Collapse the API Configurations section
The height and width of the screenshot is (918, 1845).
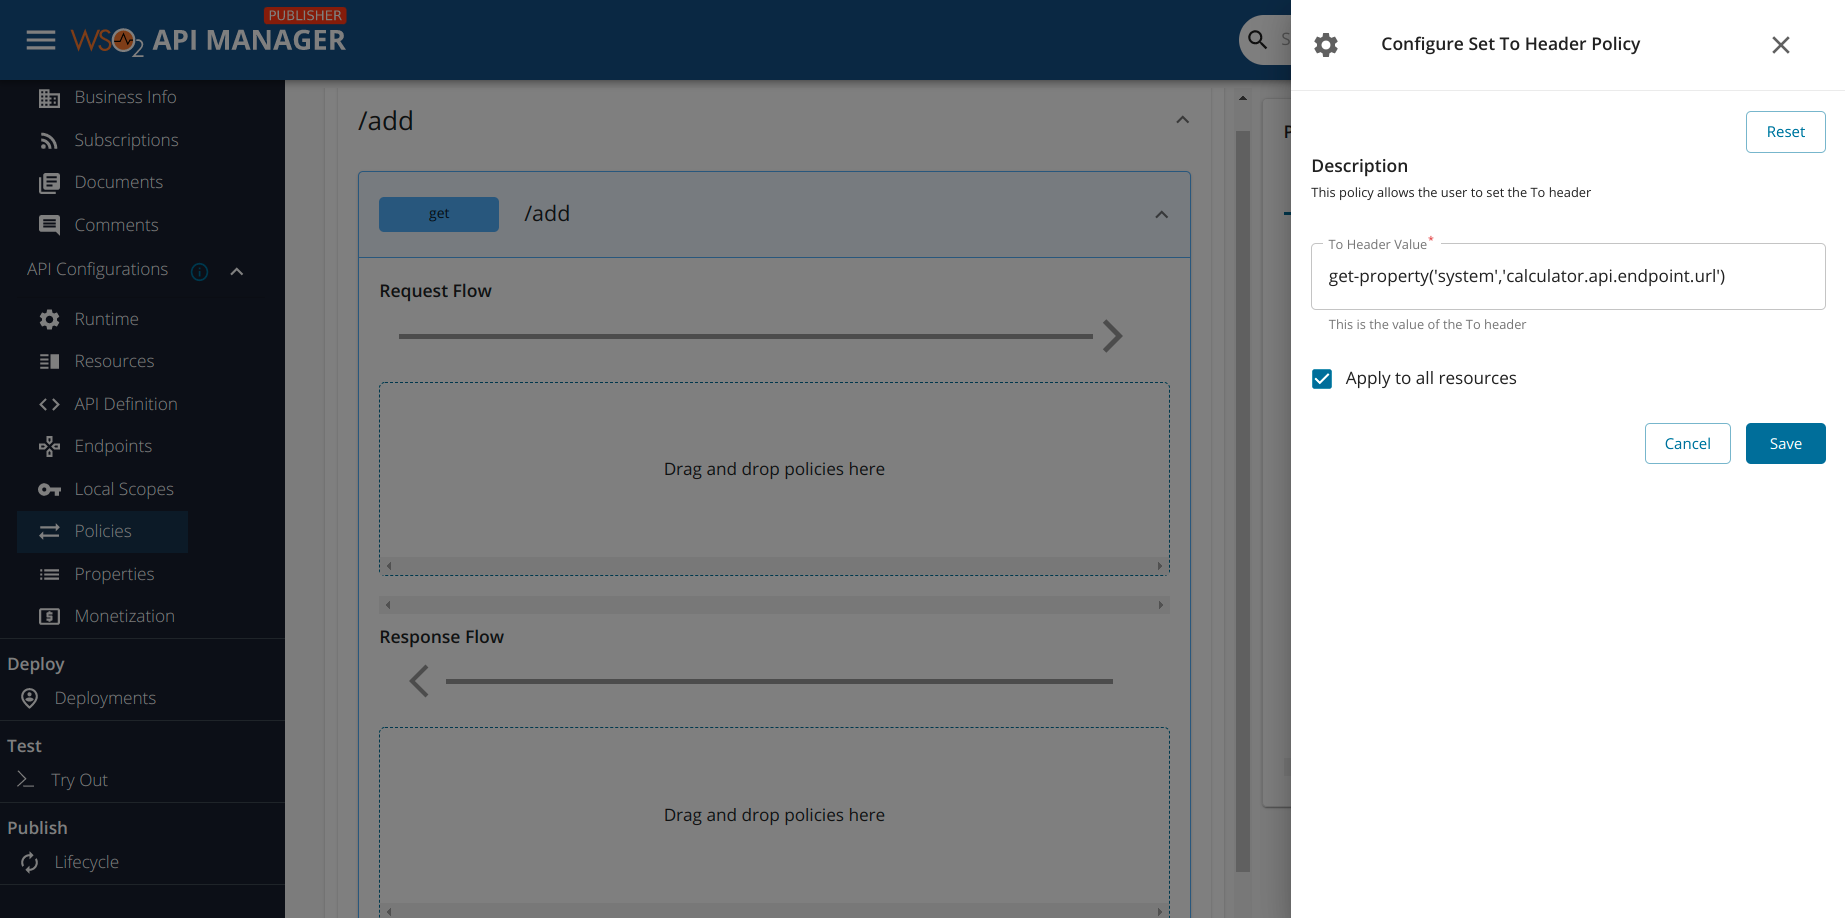coord(237,271)
